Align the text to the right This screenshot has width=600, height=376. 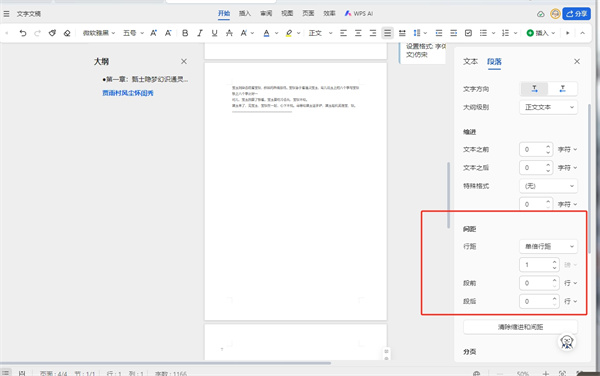(373, 33)
